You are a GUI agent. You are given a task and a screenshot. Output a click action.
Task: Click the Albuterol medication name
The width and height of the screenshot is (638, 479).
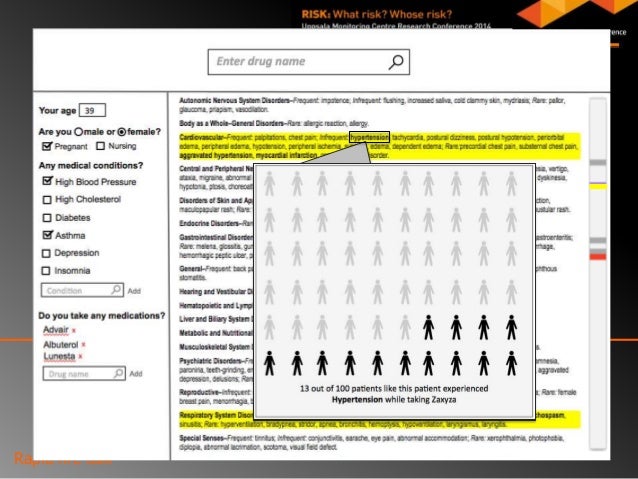tap(61, 345)
